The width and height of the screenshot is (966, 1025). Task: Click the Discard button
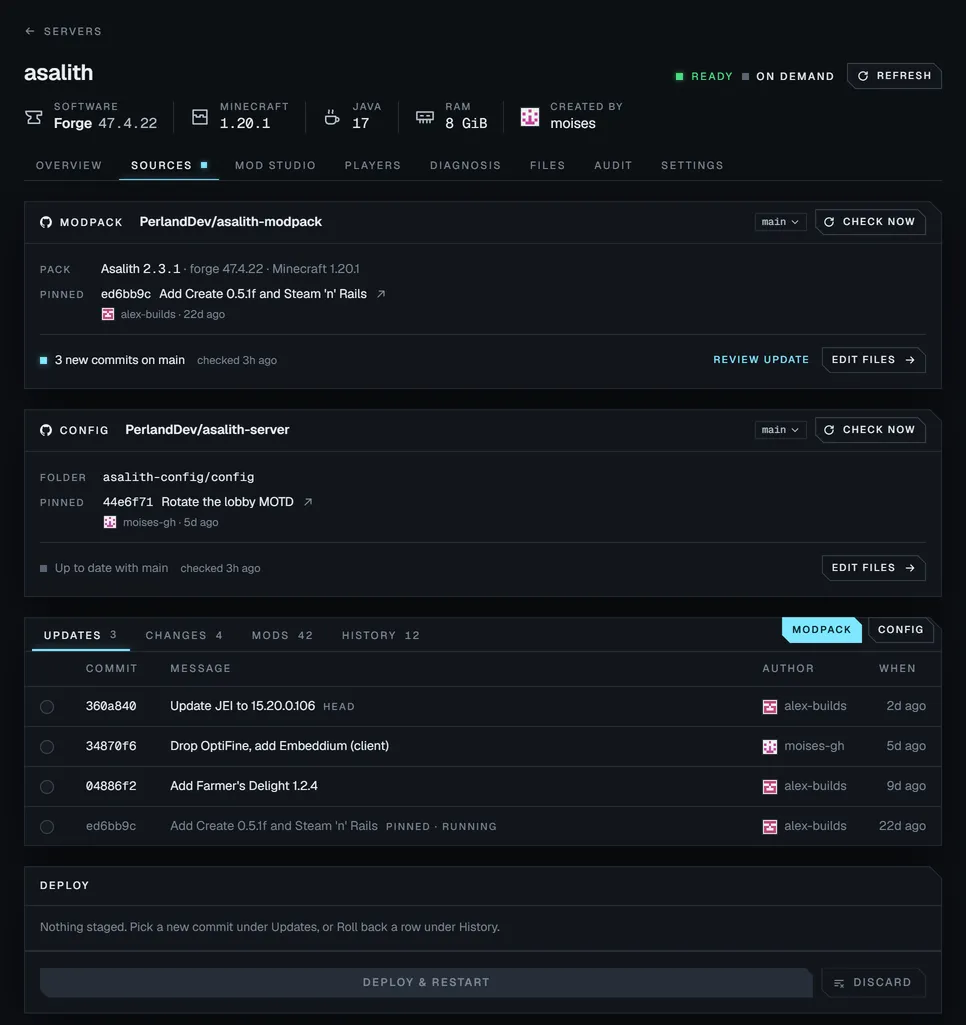click(x=873, y=982)
